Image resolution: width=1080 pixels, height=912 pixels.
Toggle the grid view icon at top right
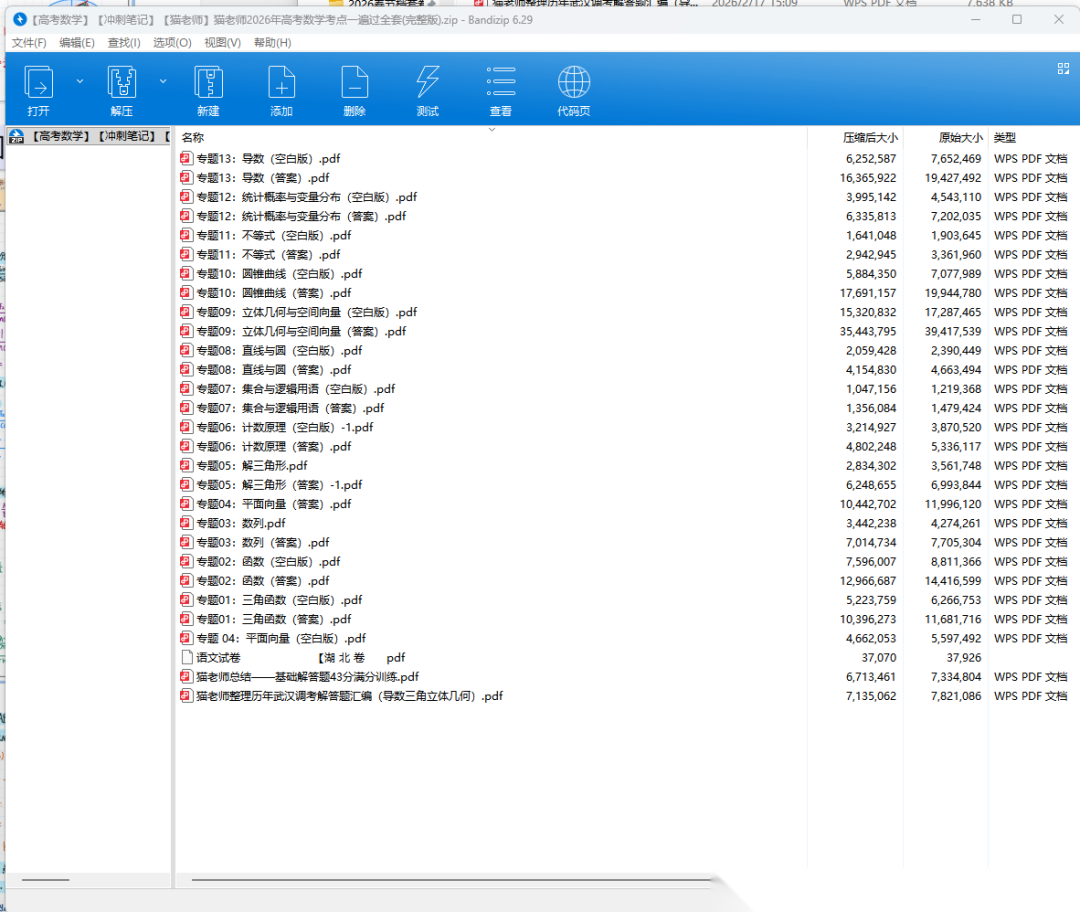(1063, 68)
